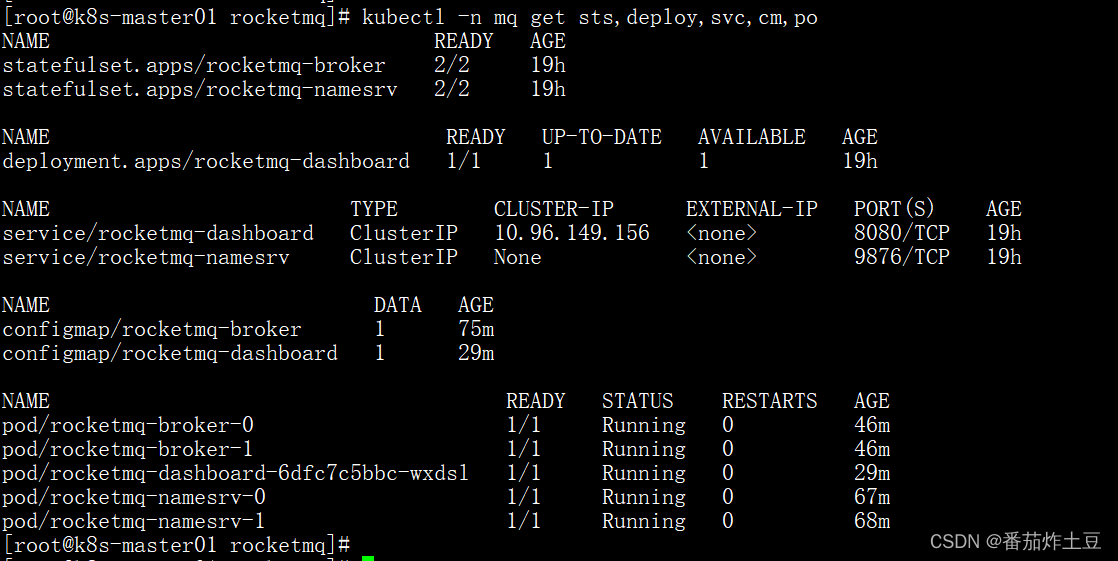Select pod/rocketmq-namesrv-1 name
The image size is (1118, 561).
[x=133, y=521]
